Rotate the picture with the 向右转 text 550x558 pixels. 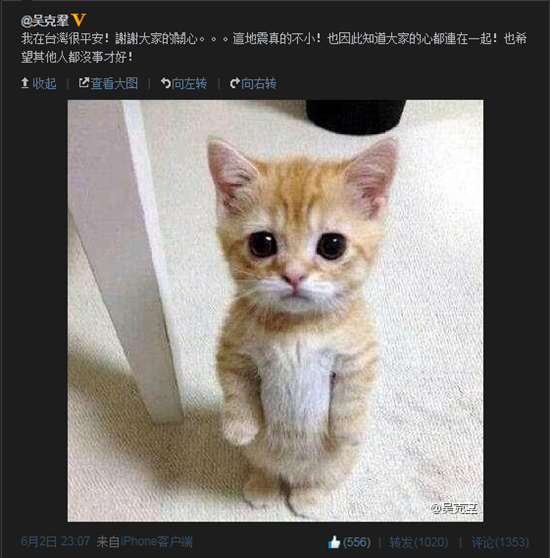coord(259,84)
